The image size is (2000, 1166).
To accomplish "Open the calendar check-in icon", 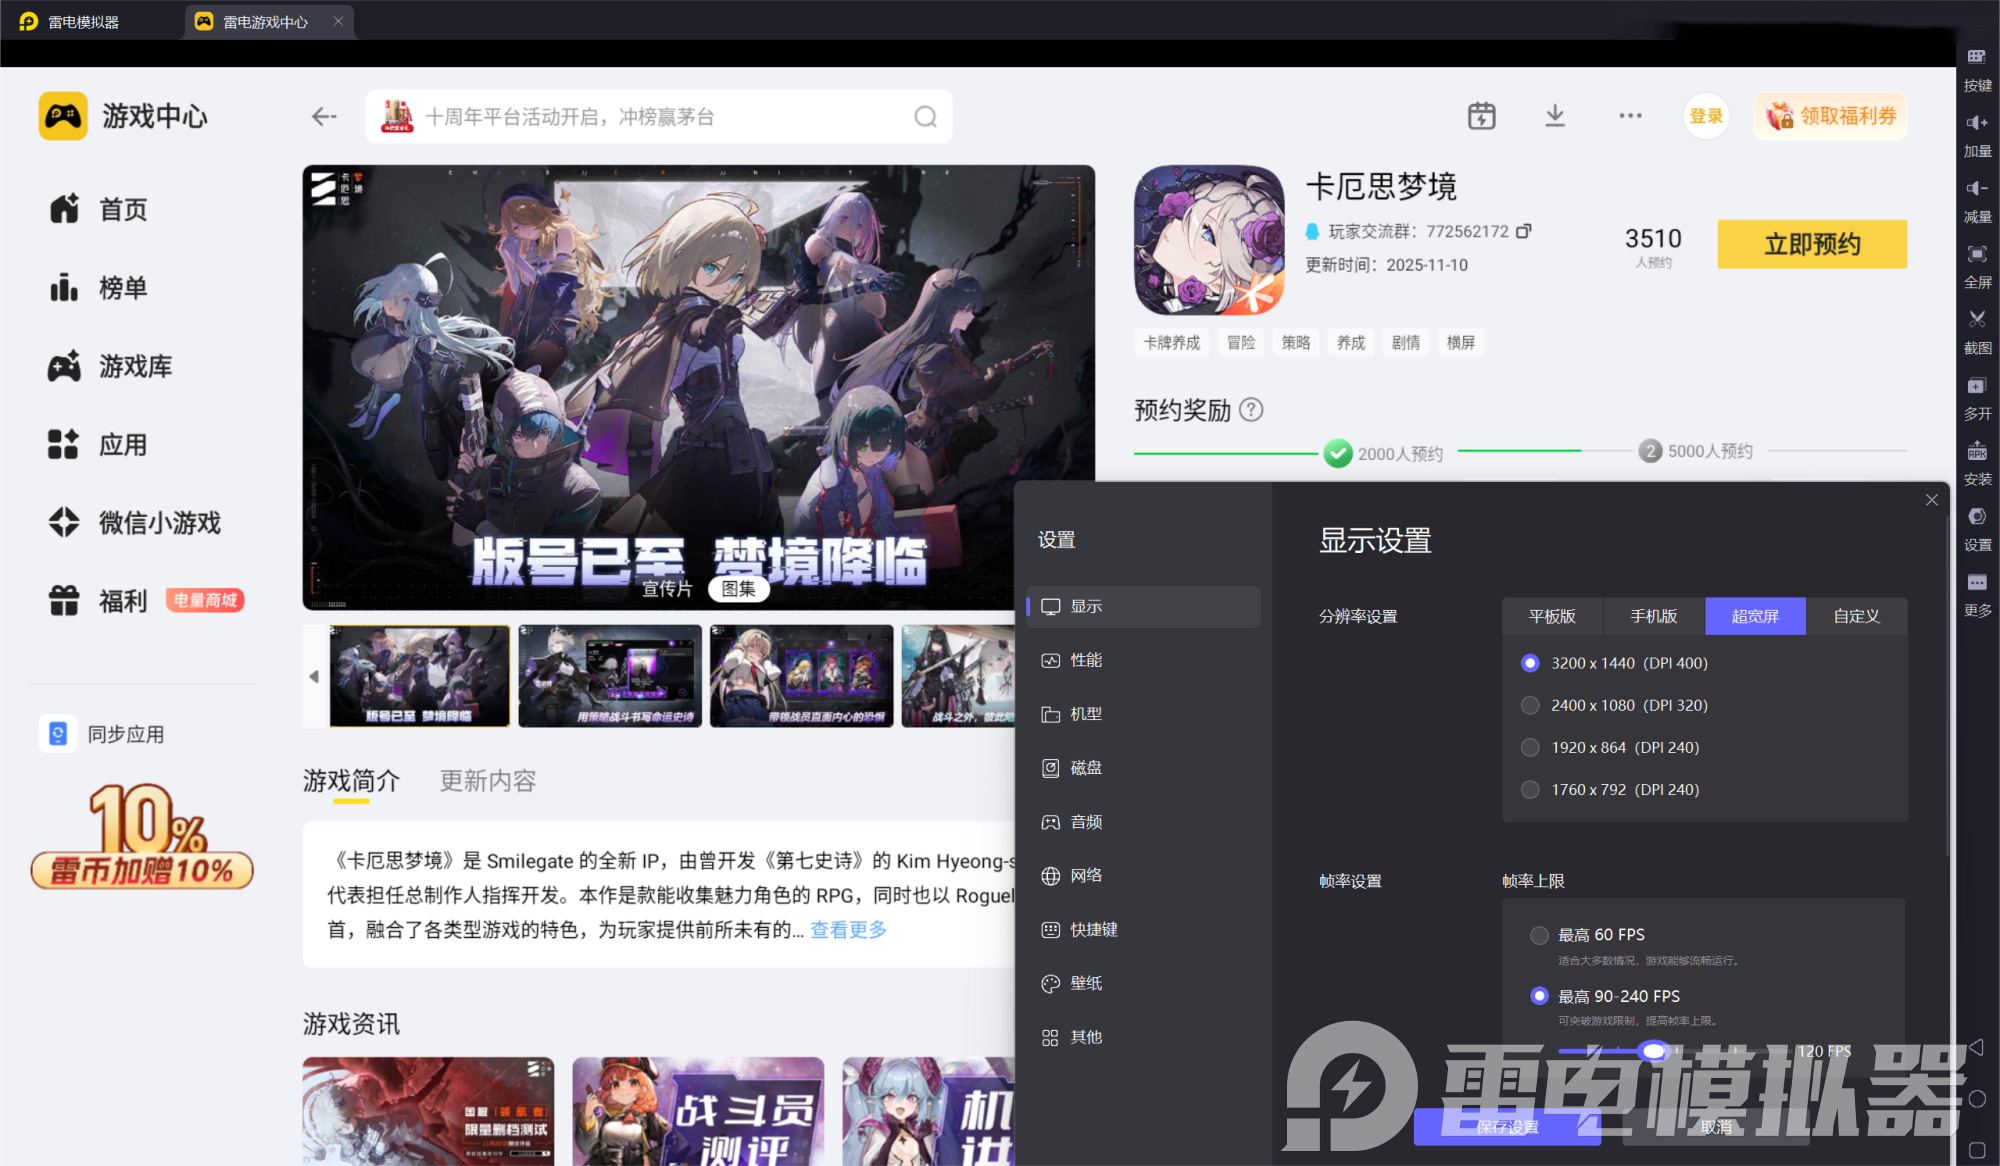I will [x=1481, y=116].
